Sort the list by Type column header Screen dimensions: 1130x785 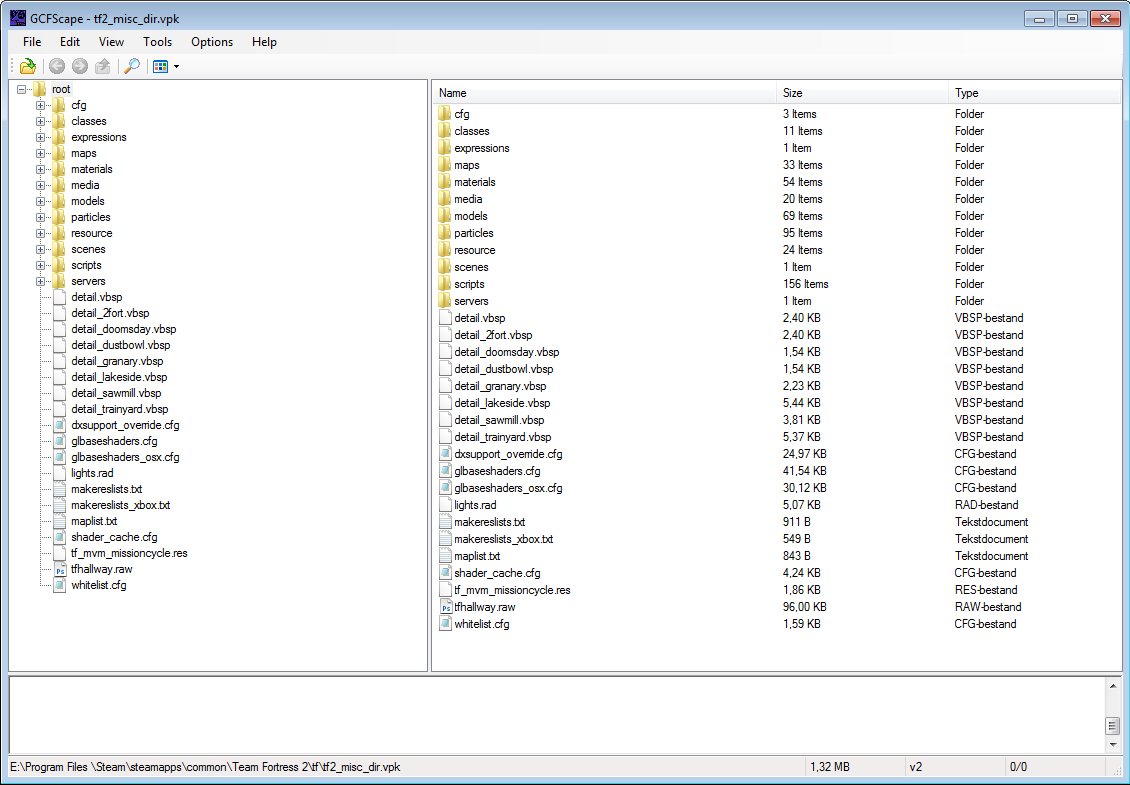coord(1034,93)
